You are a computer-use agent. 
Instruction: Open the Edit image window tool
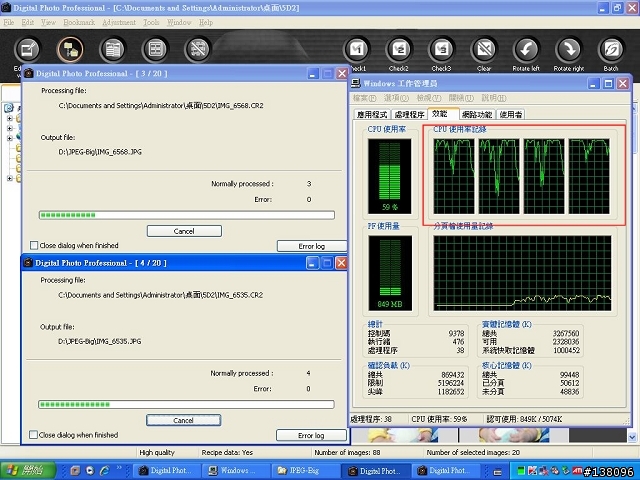27,50
